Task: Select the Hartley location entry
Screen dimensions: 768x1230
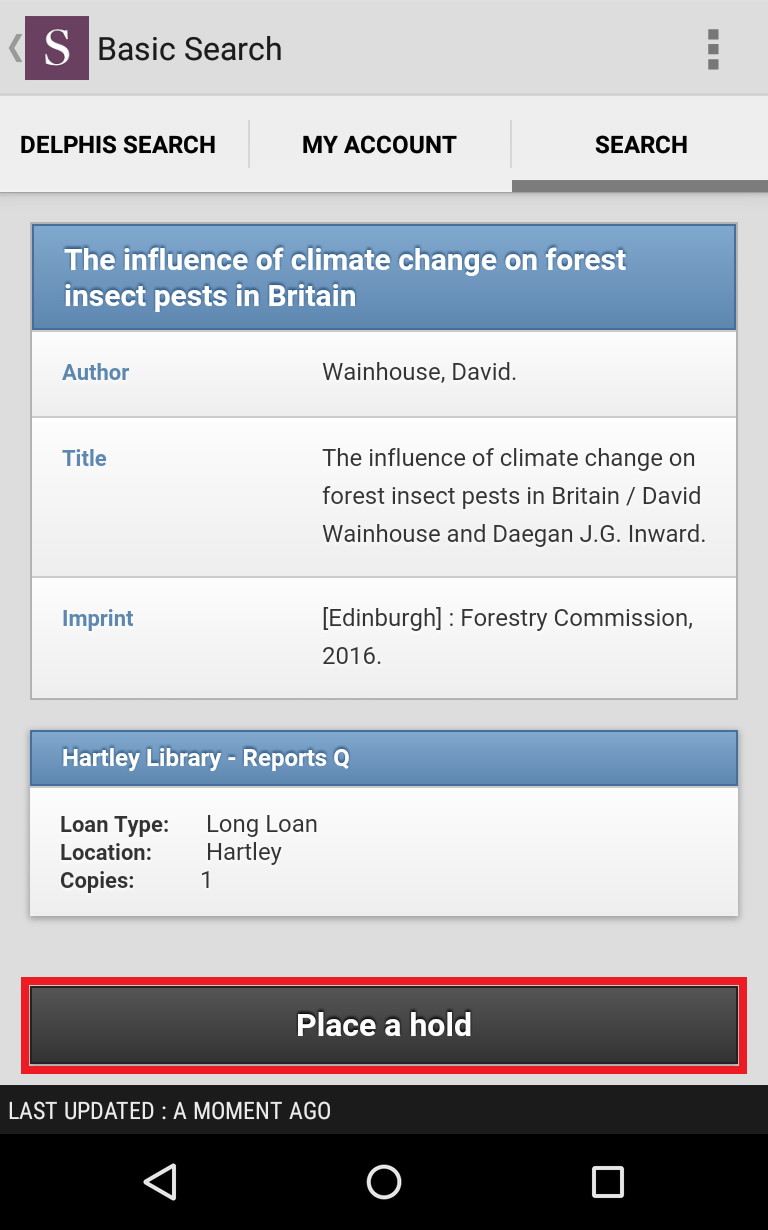Action: (243, 852)
